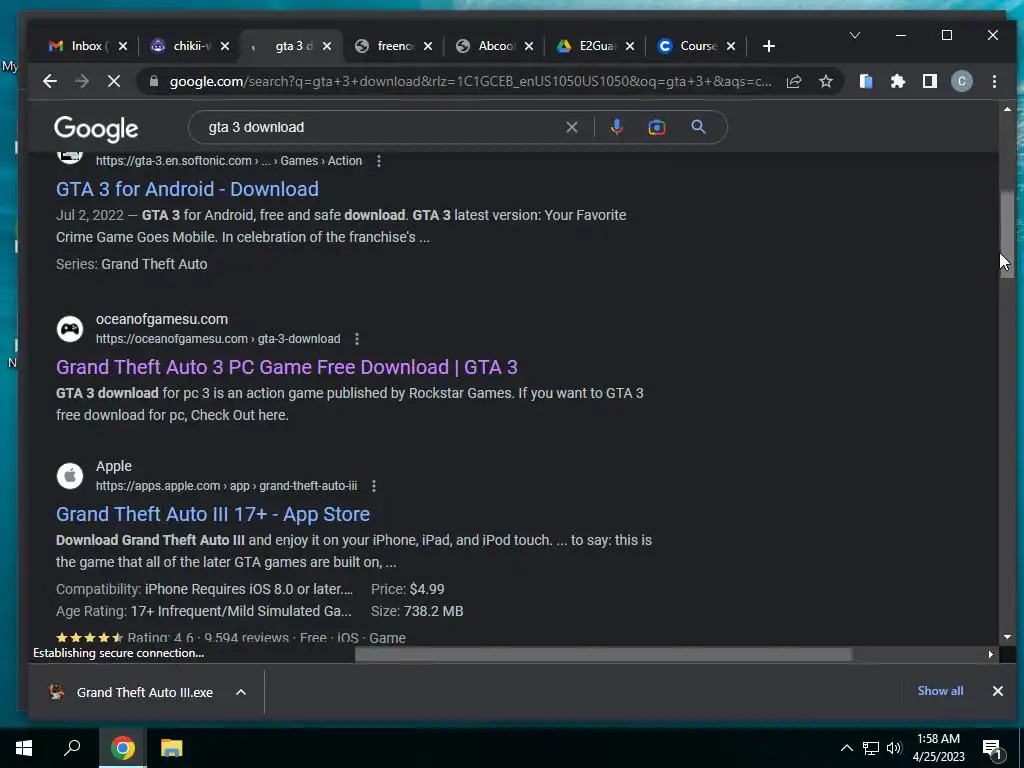Open the side panel icon
Viewport: 1024px width, 768px height.
pyautogui.click(x=930, y=81)
